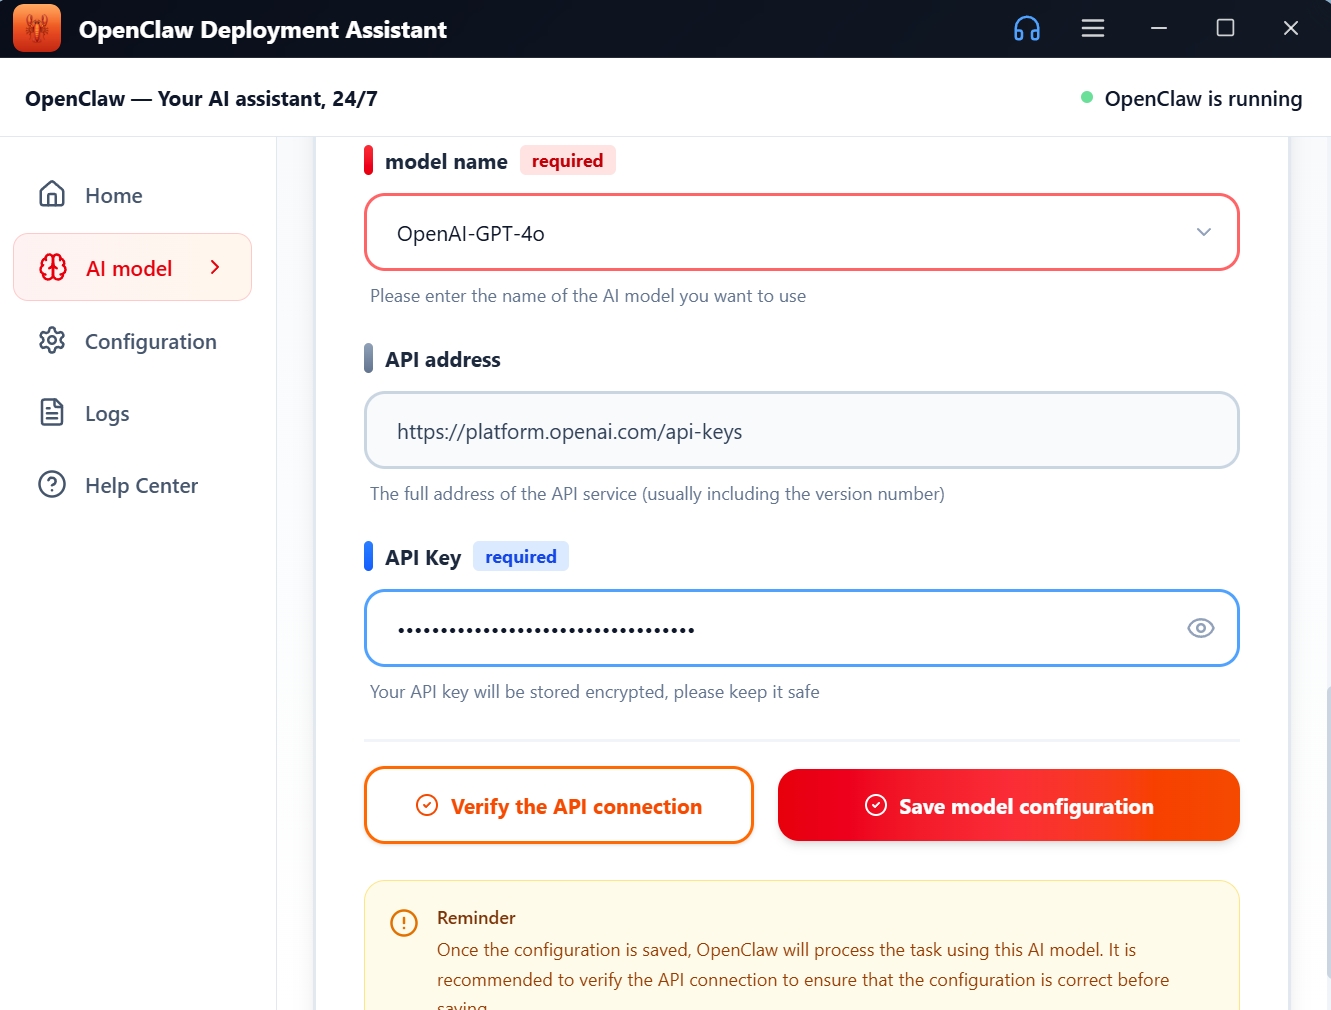
Task: Click the Logs document icon
Action: click(x=51, y=413)
